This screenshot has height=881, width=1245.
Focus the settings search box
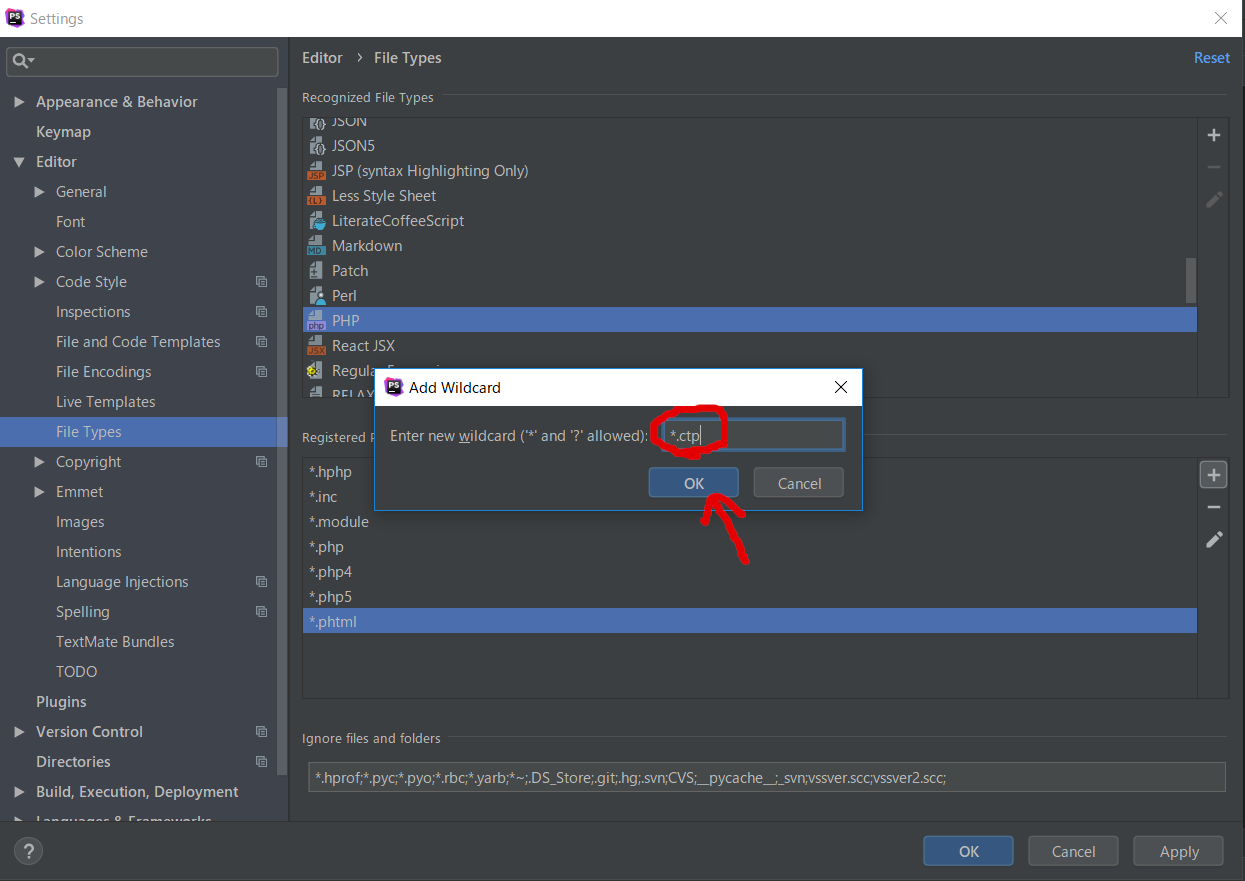[143, 61]
